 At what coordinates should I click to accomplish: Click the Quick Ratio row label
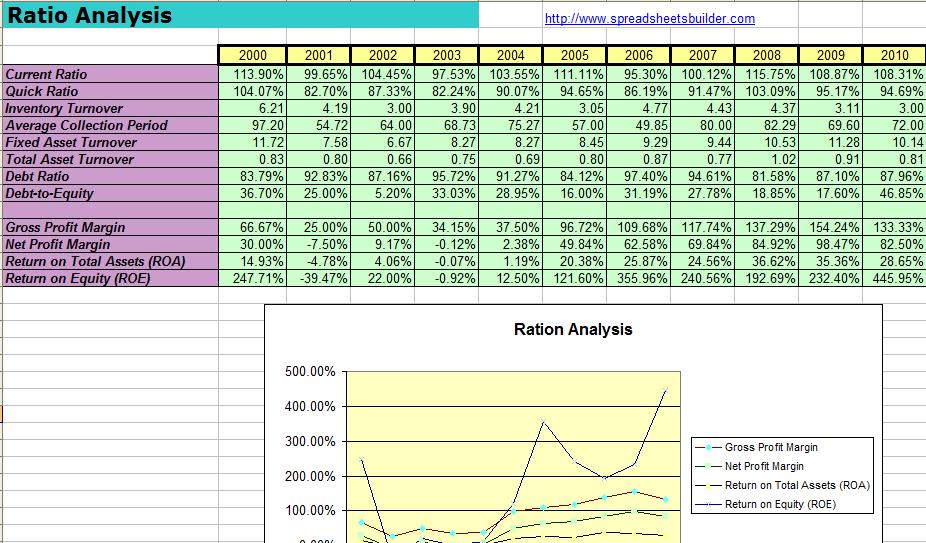pyautogui.click(x=111, y=92)
